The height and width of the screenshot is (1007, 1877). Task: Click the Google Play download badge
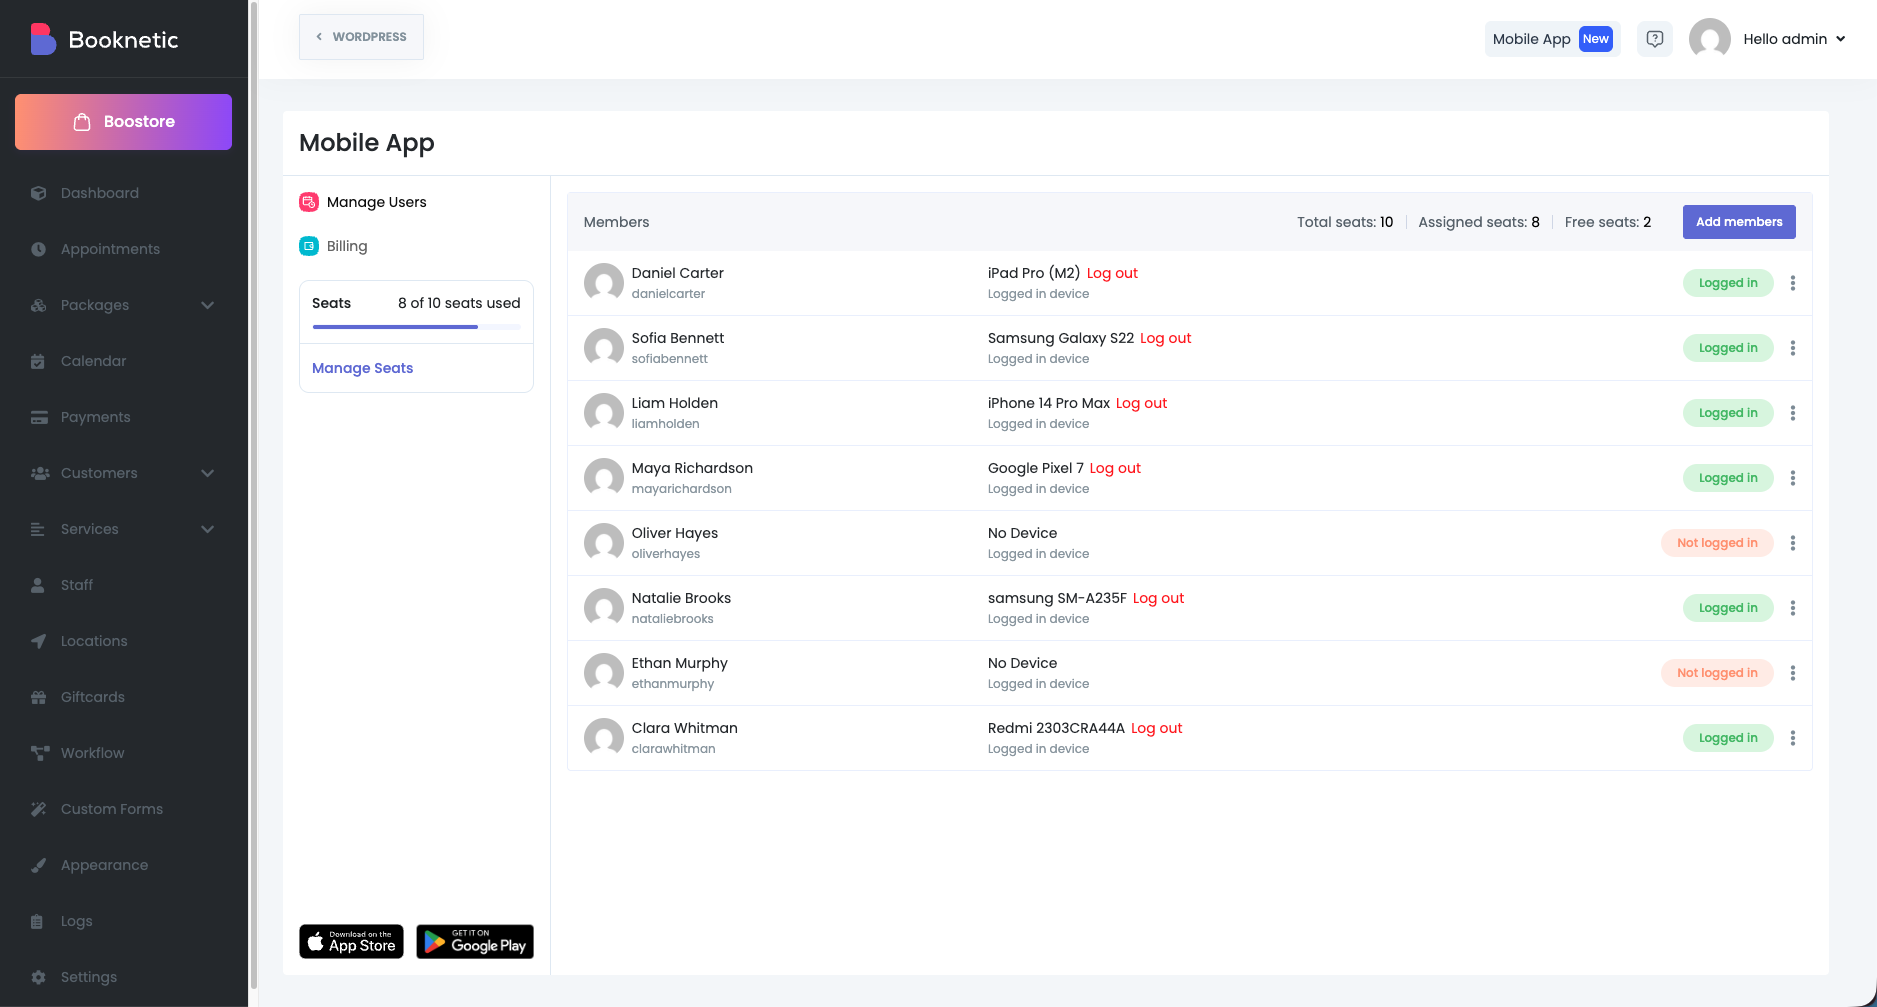tap(475, 942)
